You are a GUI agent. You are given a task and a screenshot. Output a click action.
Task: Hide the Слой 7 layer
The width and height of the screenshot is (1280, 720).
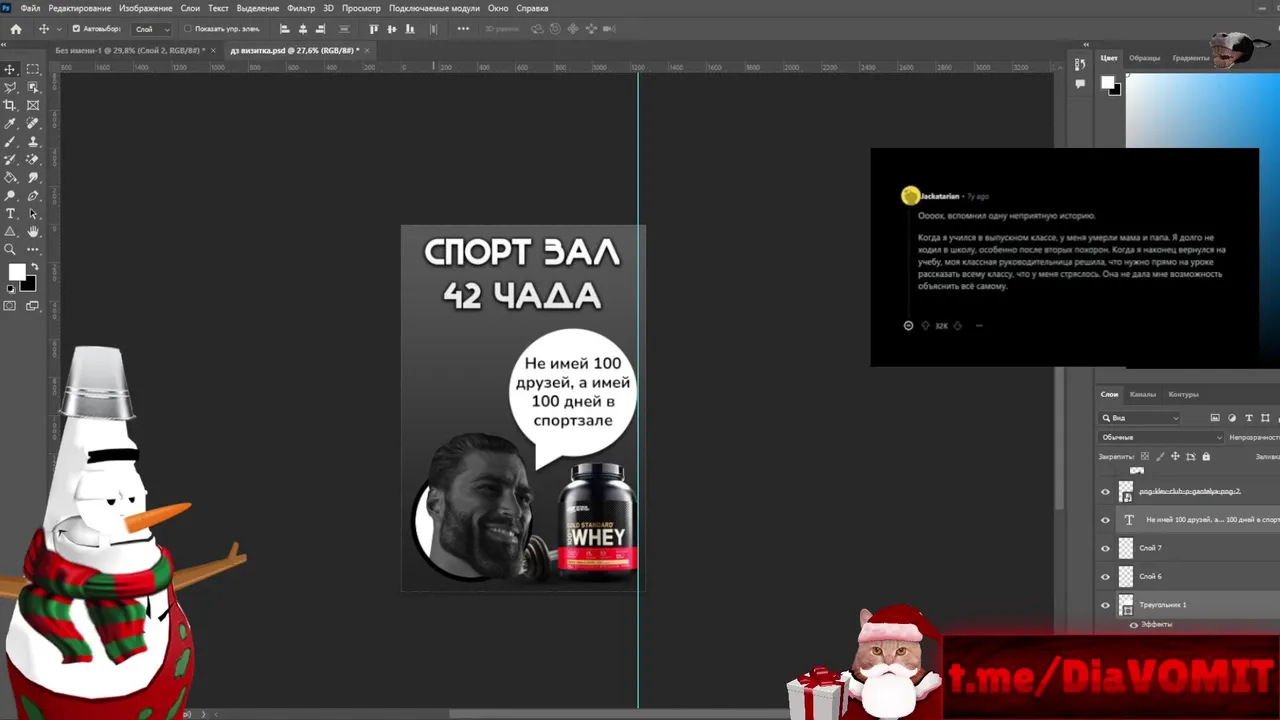click(x=1105, y=548)
